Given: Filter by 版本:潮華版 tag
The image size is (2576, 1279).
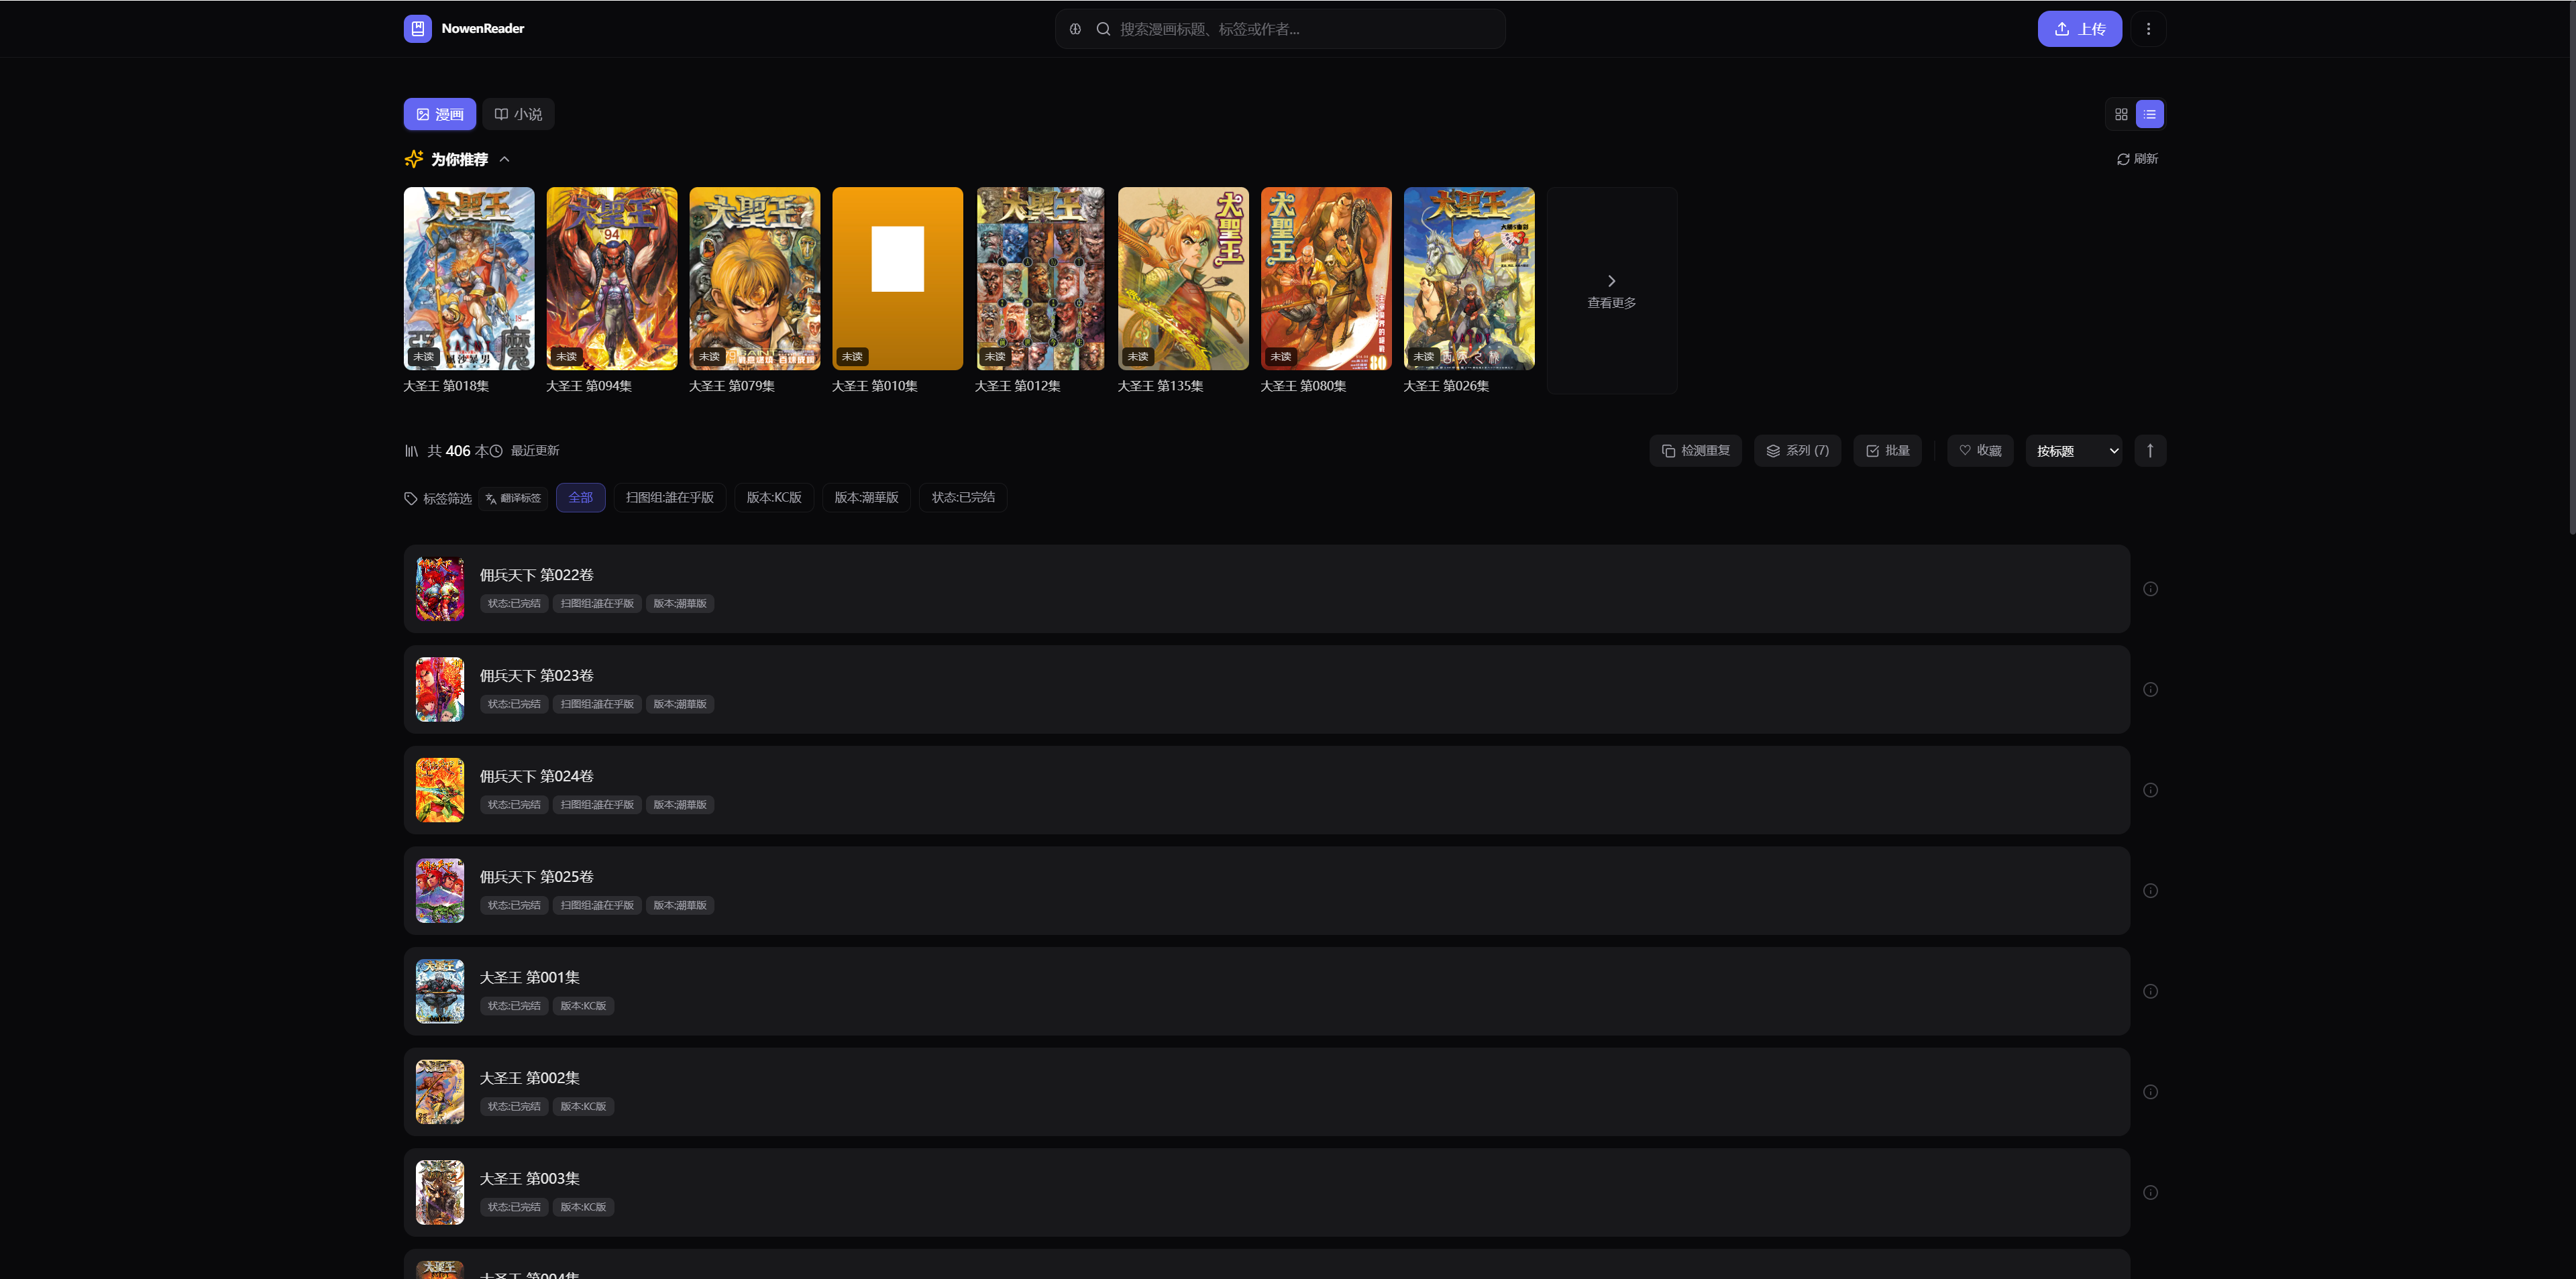Looking at the screenshot, I should [866, 498].
